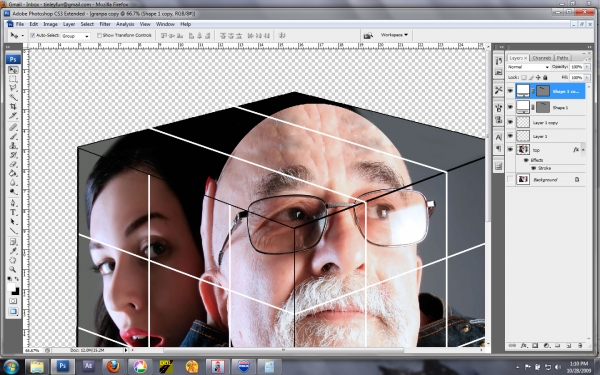Select the History Brush tool
This screenshot has width=600, height=375.
coord(13,155)
